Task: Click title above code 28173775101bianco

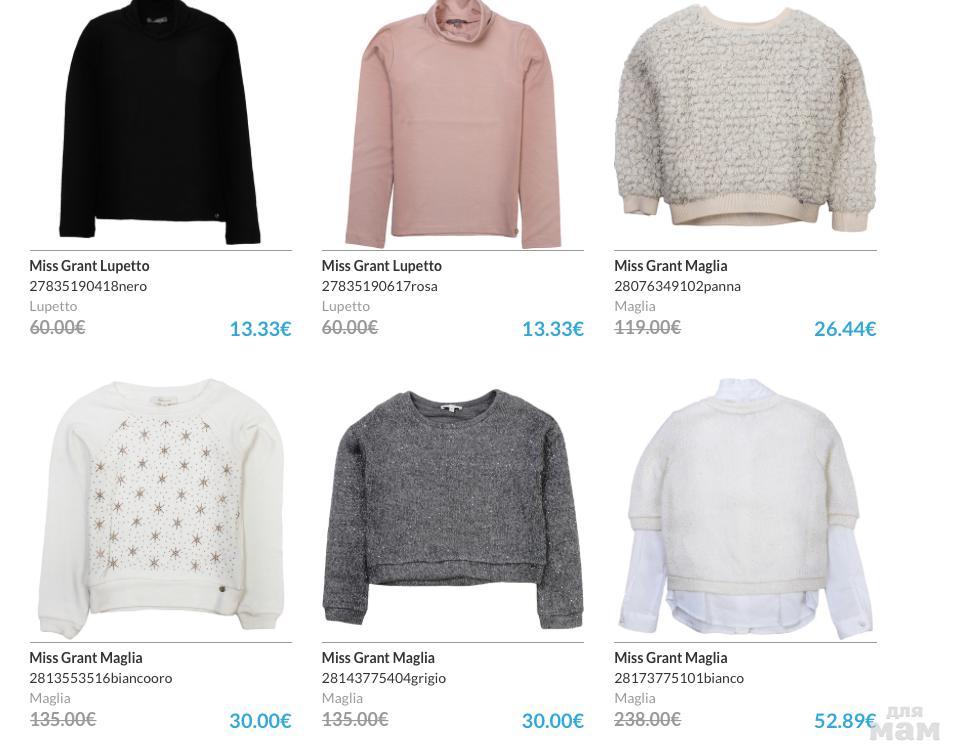Action: pyautogui.click(x=671, y=658)
